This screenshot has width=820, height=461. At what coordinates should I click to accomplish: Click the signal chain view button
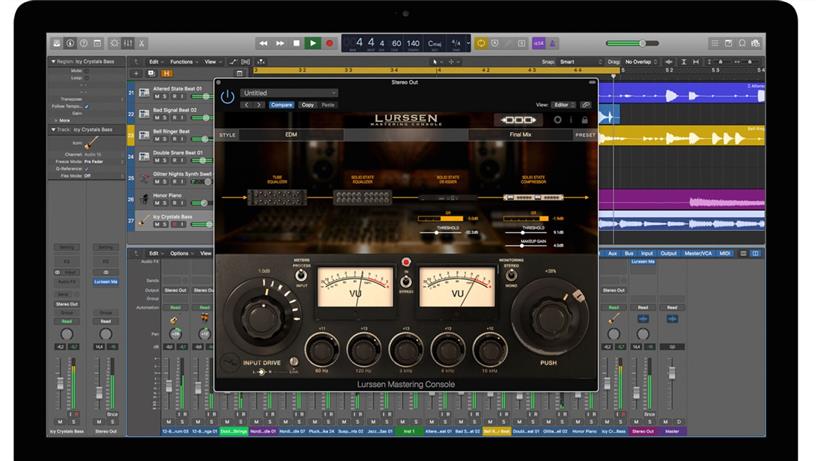[x=518, y=120]
